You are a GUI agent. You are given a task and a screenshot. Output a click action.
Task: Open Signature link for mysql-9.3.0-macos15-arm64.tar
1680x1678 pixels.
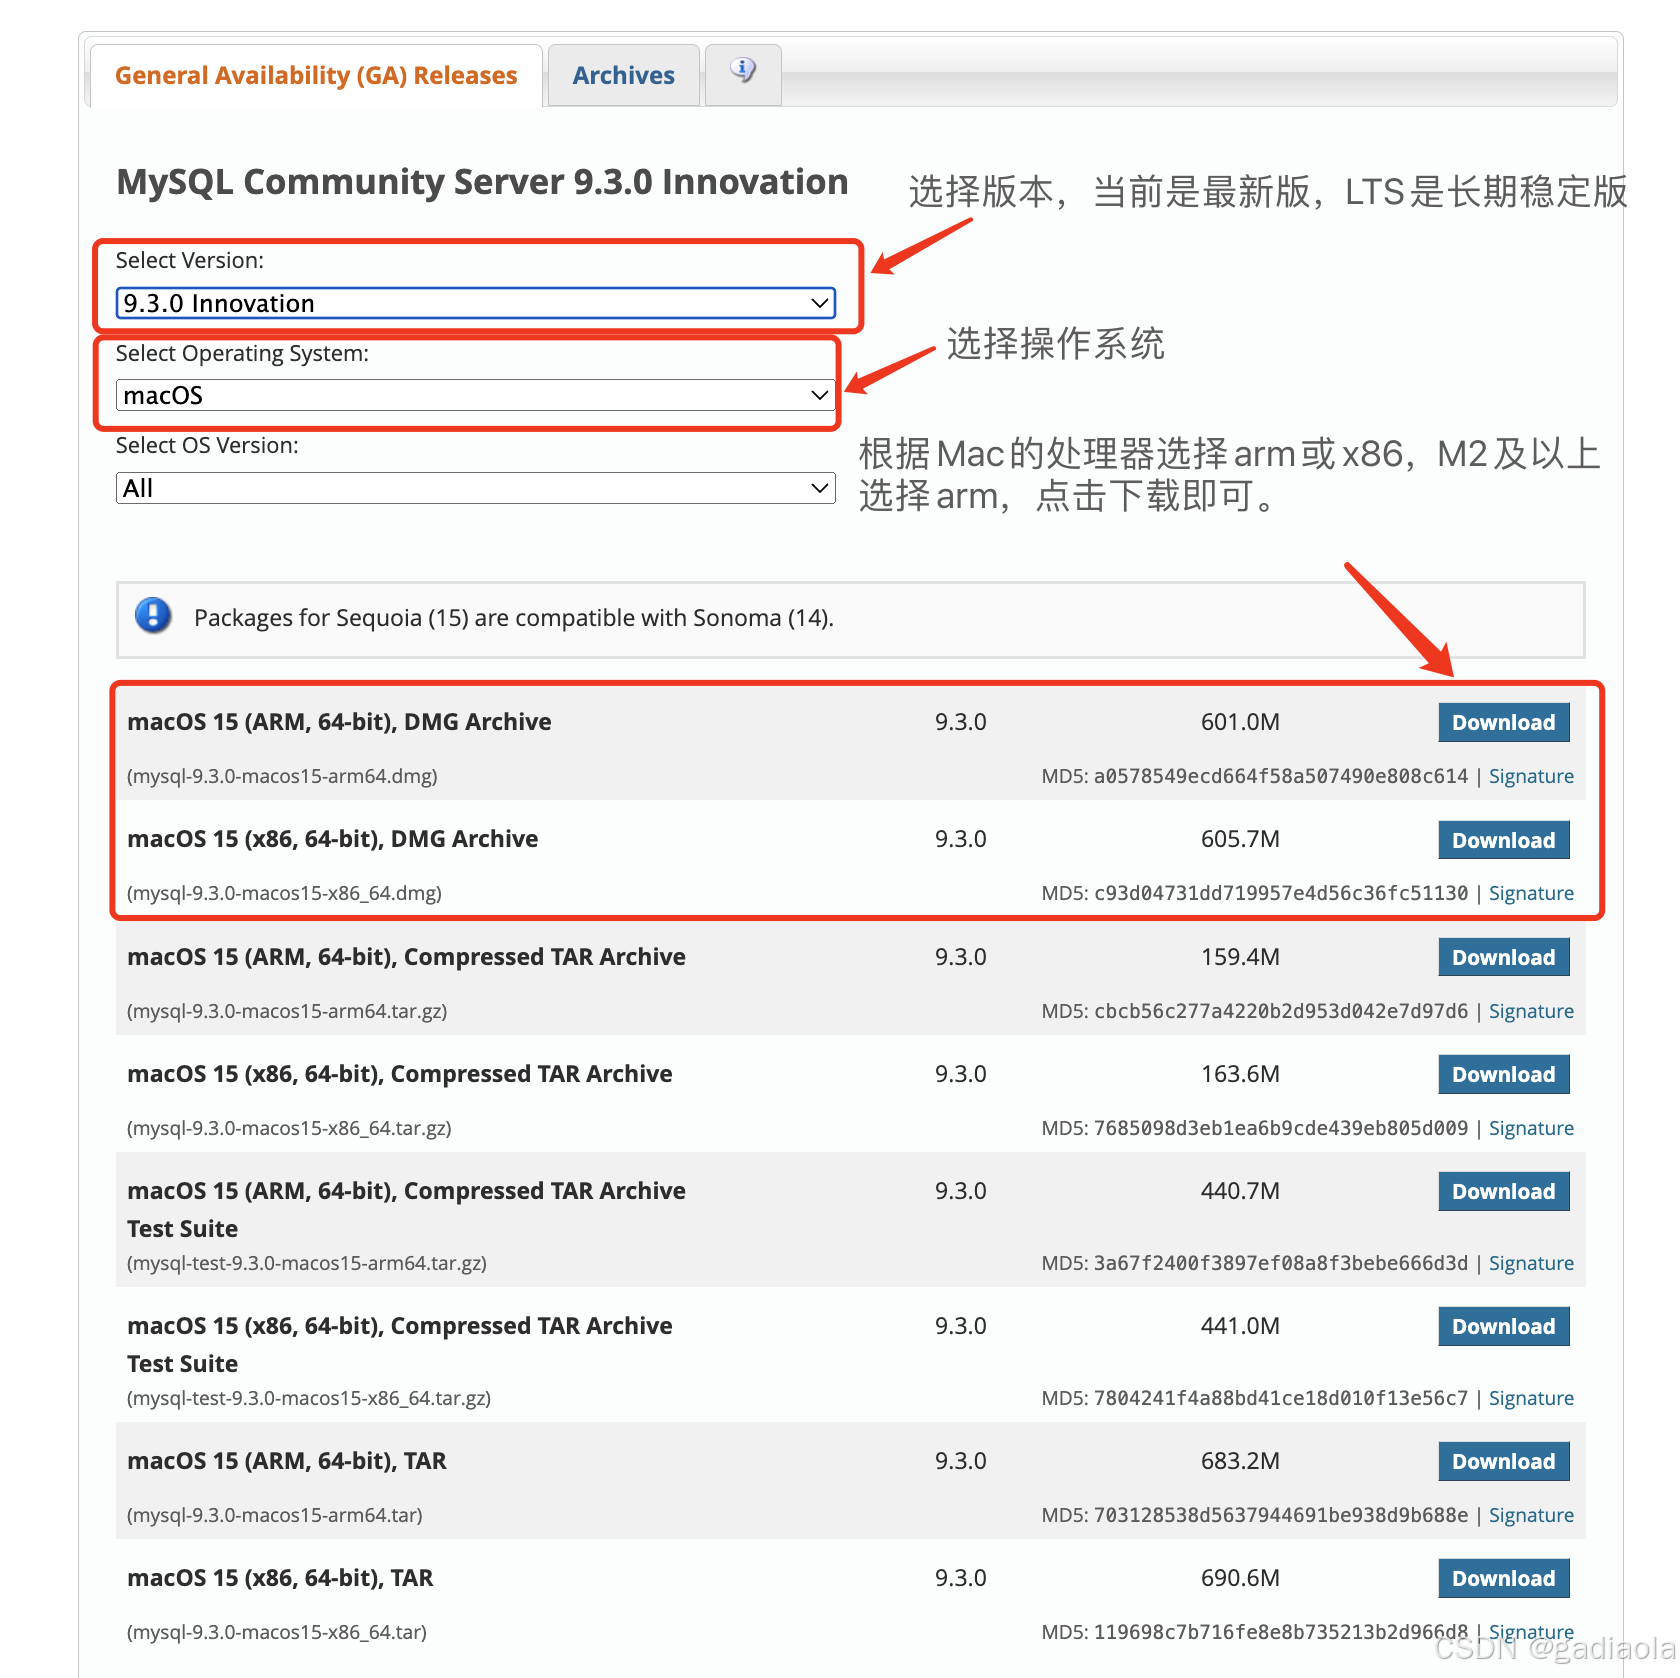(x=1531, y=1515)
